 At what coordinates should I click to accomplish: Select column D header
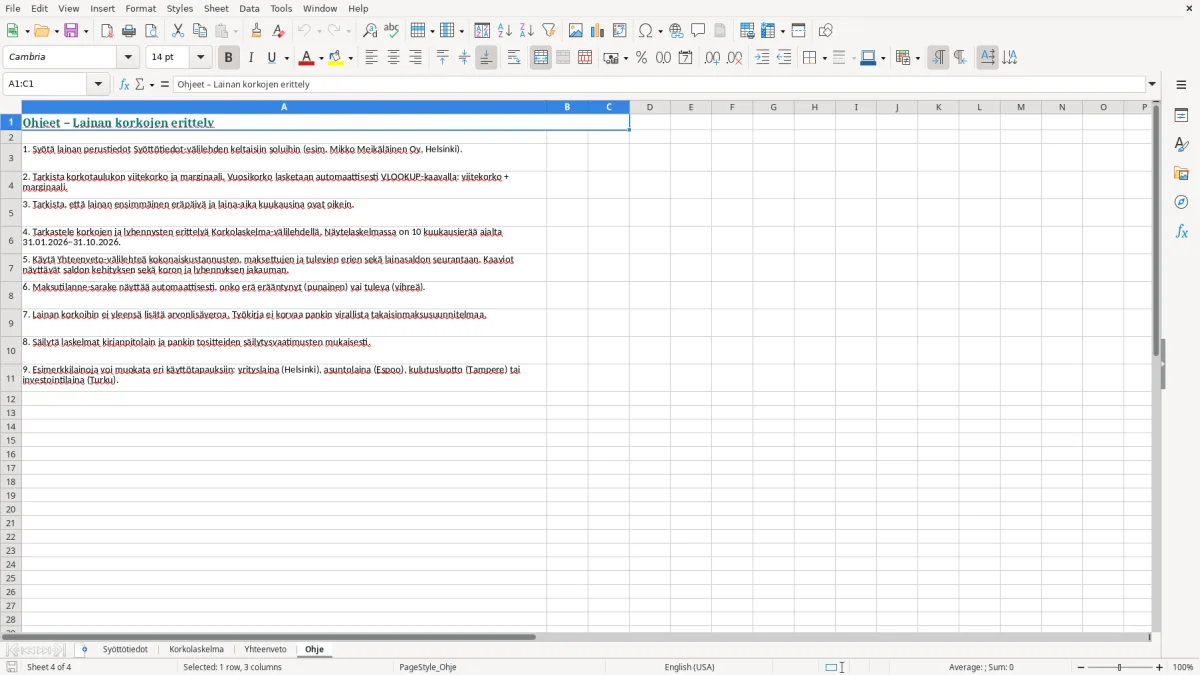coord(650,107)
